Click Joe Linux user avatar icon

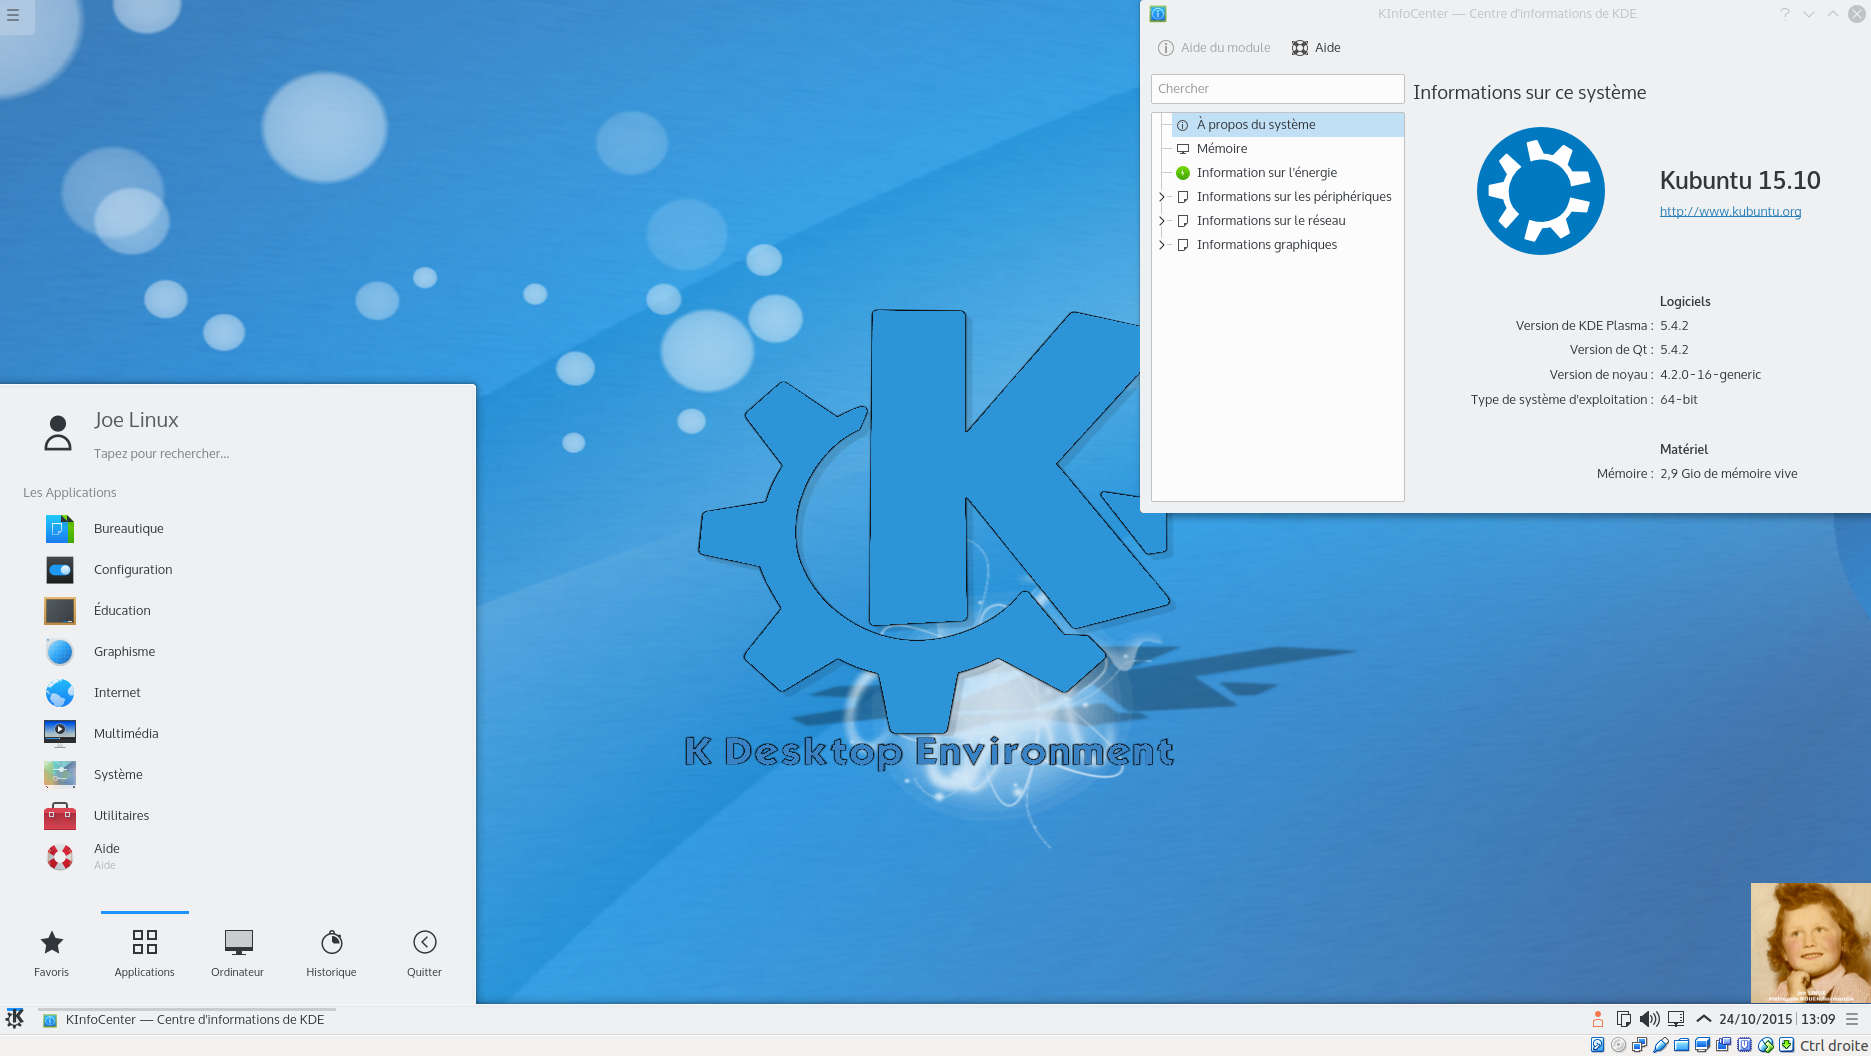(58, 434)
